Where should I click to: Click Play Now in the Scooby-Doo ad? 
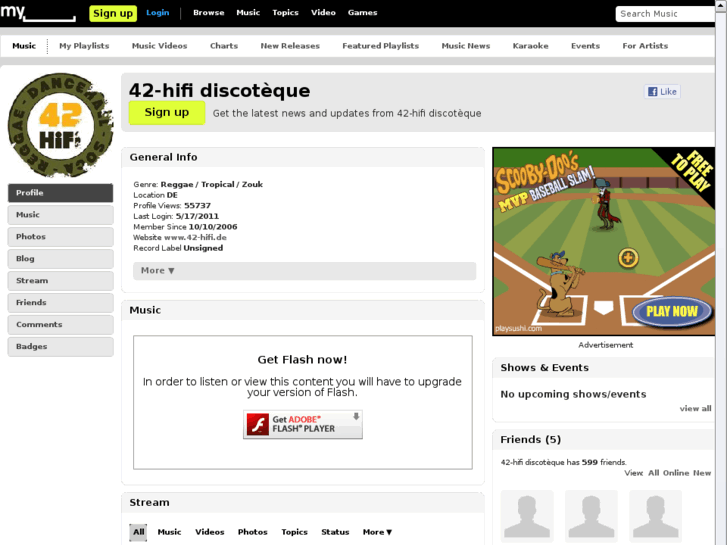(x=672, y=311)
